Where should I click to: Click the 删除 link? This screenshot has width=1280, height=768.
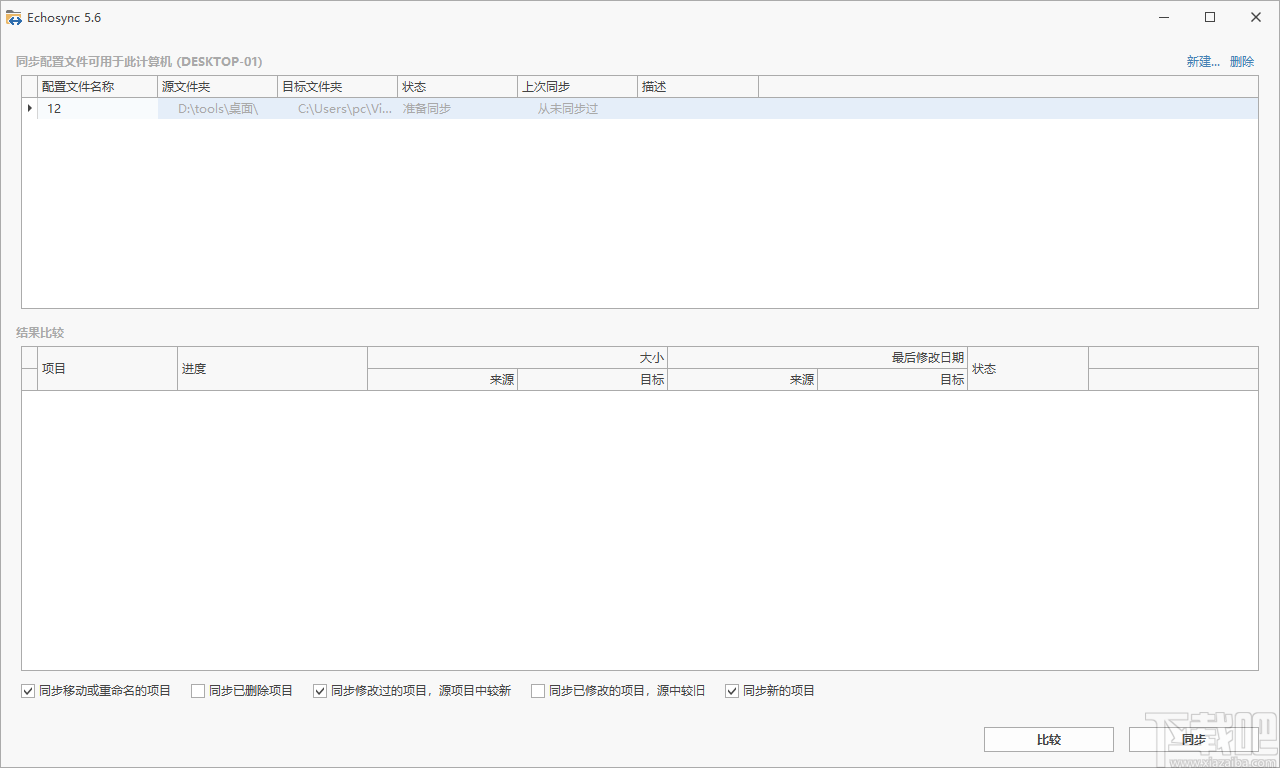tap(1241, 62)
